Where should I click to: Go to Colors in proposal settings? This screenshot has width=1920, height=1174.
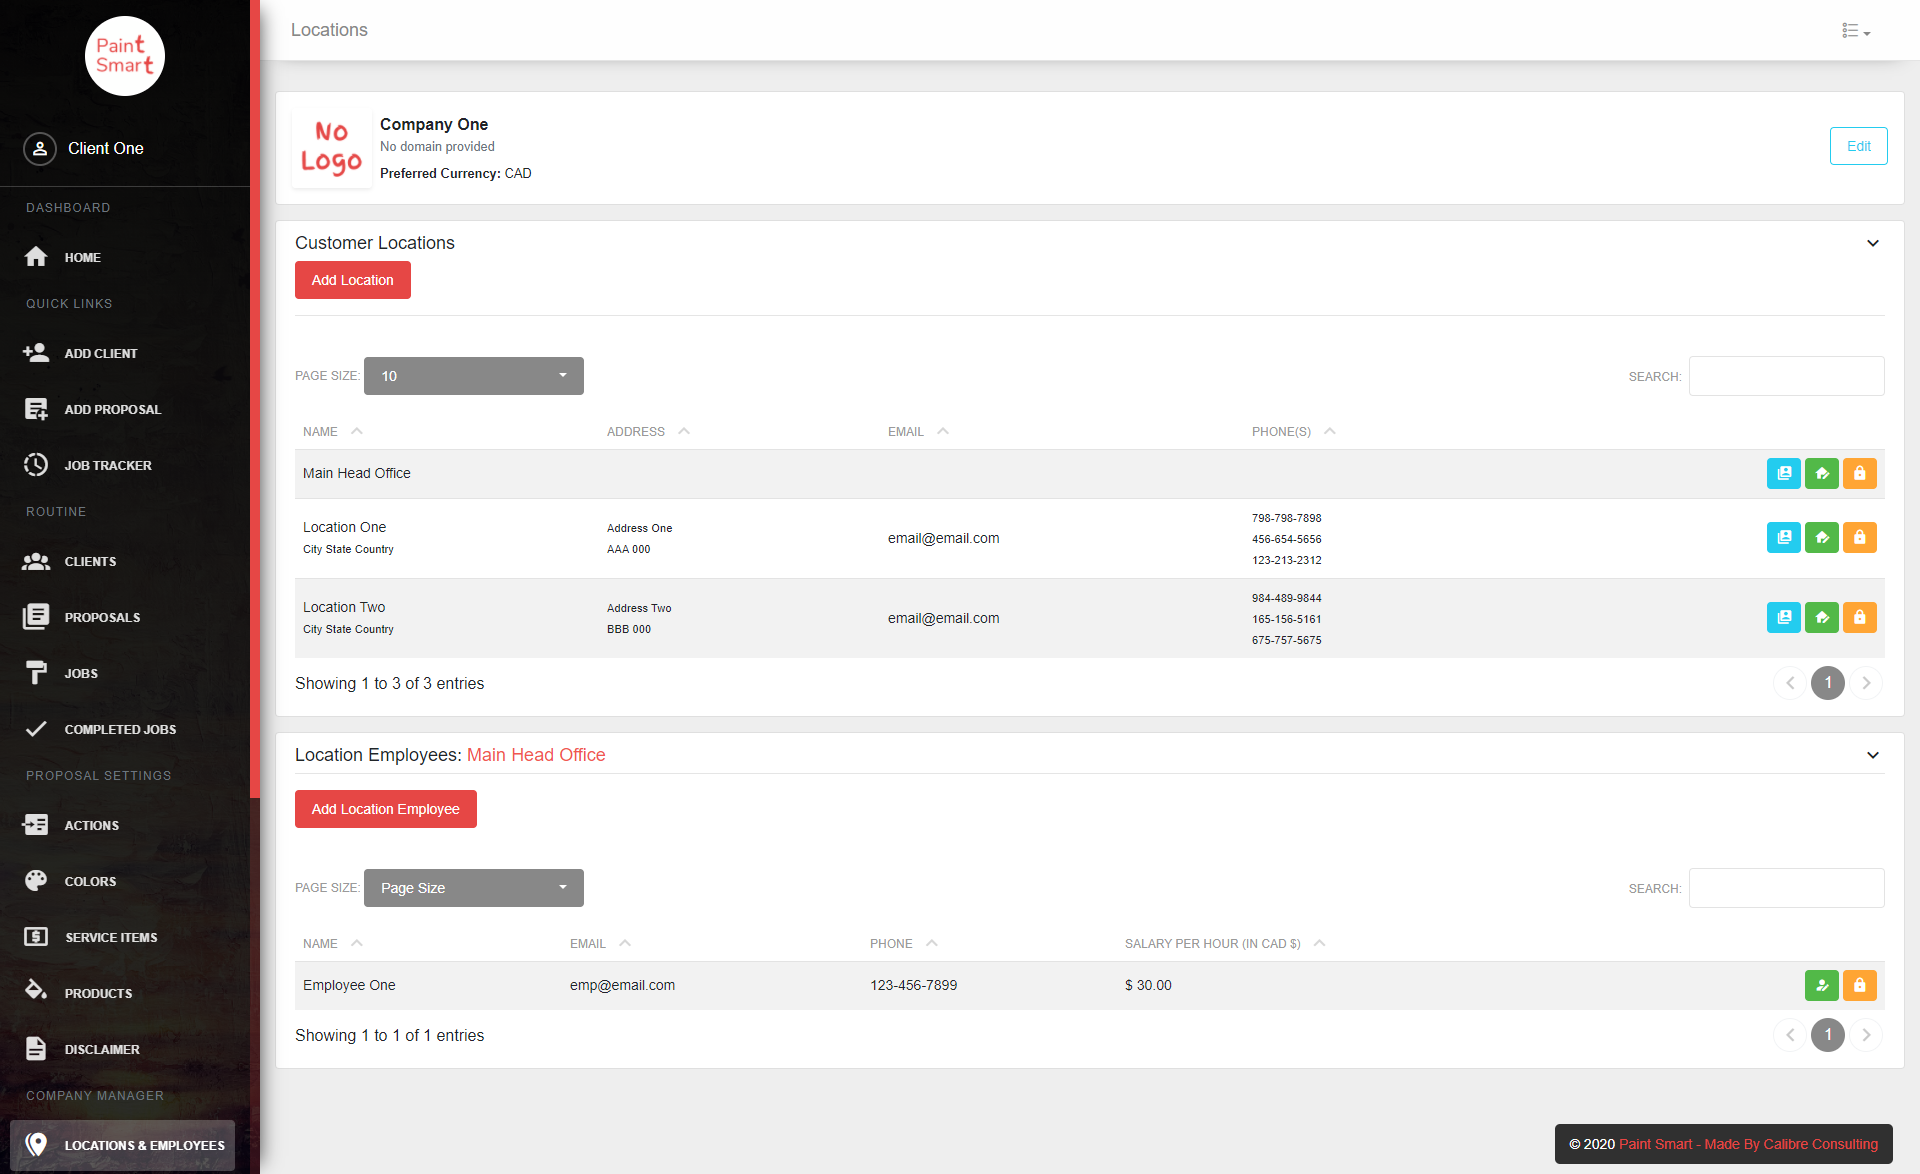[x=90, y=881]
